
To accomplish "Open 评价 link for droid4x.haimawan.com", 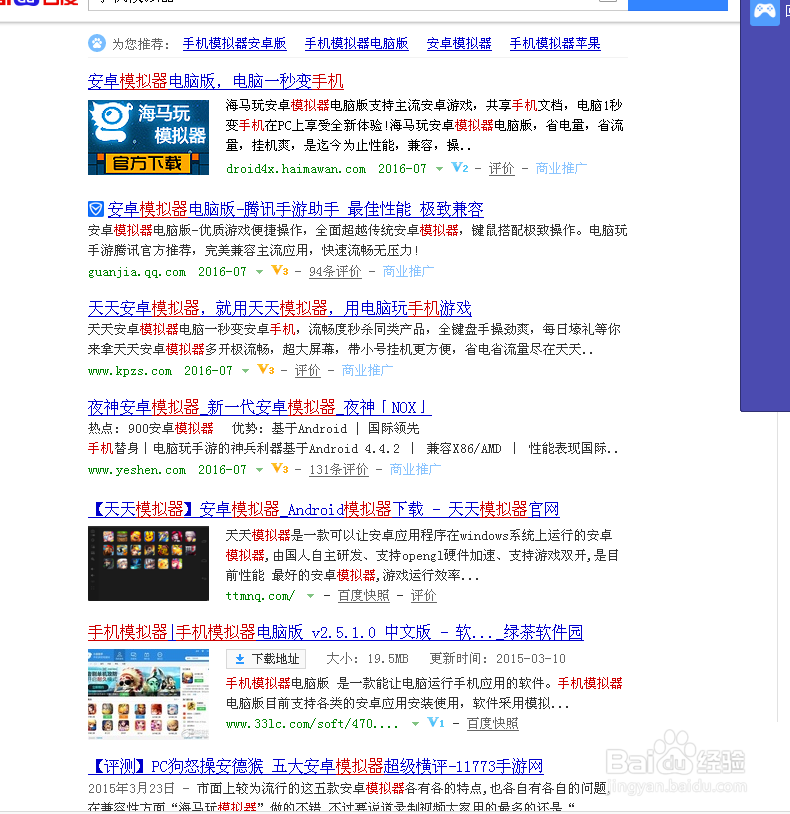I will click(501, 168).
